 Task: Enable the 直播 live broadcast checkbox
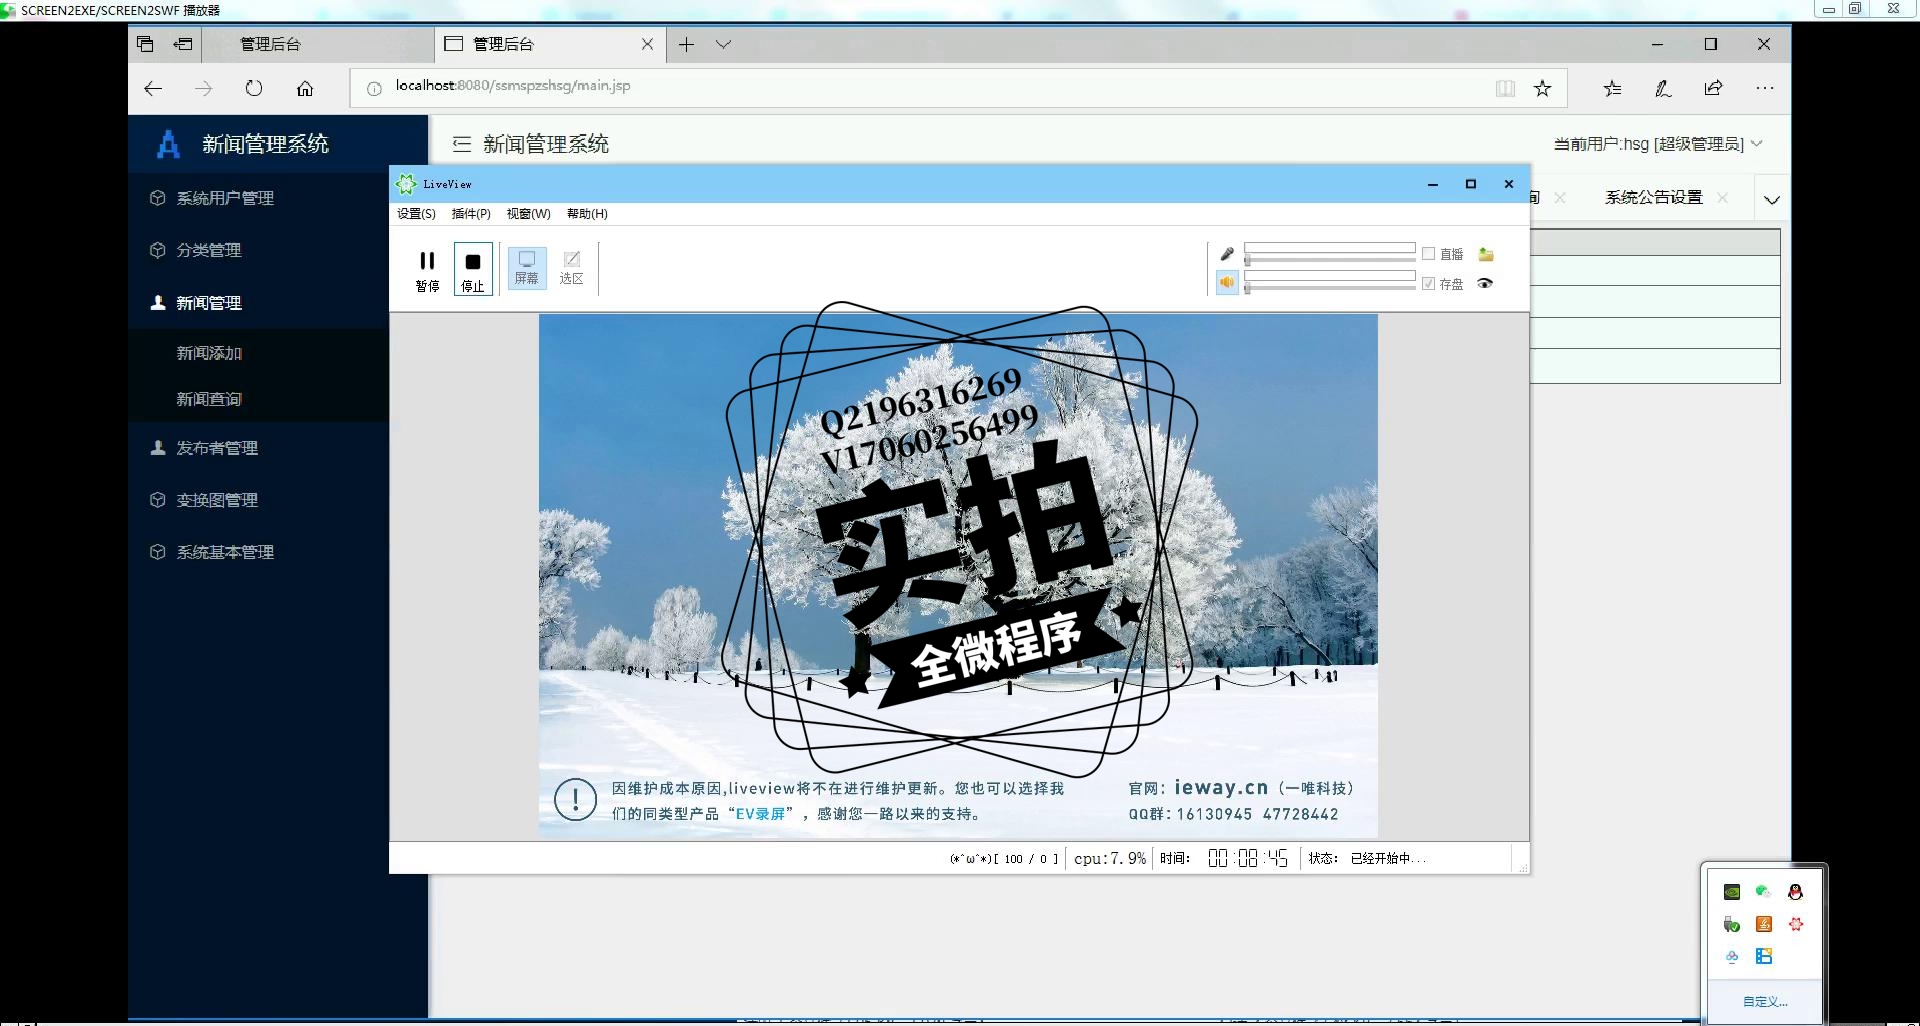[x=1429, y=254]
